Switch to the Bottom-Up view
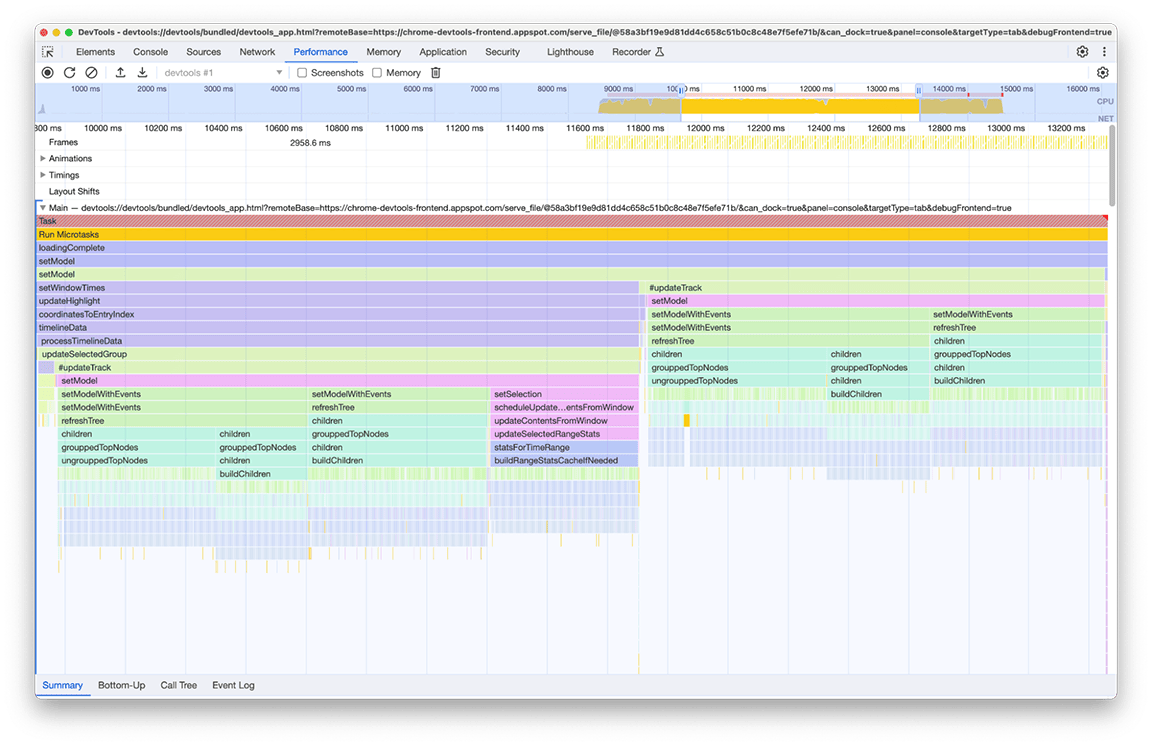1152x746 pixels. click(121, 685)
